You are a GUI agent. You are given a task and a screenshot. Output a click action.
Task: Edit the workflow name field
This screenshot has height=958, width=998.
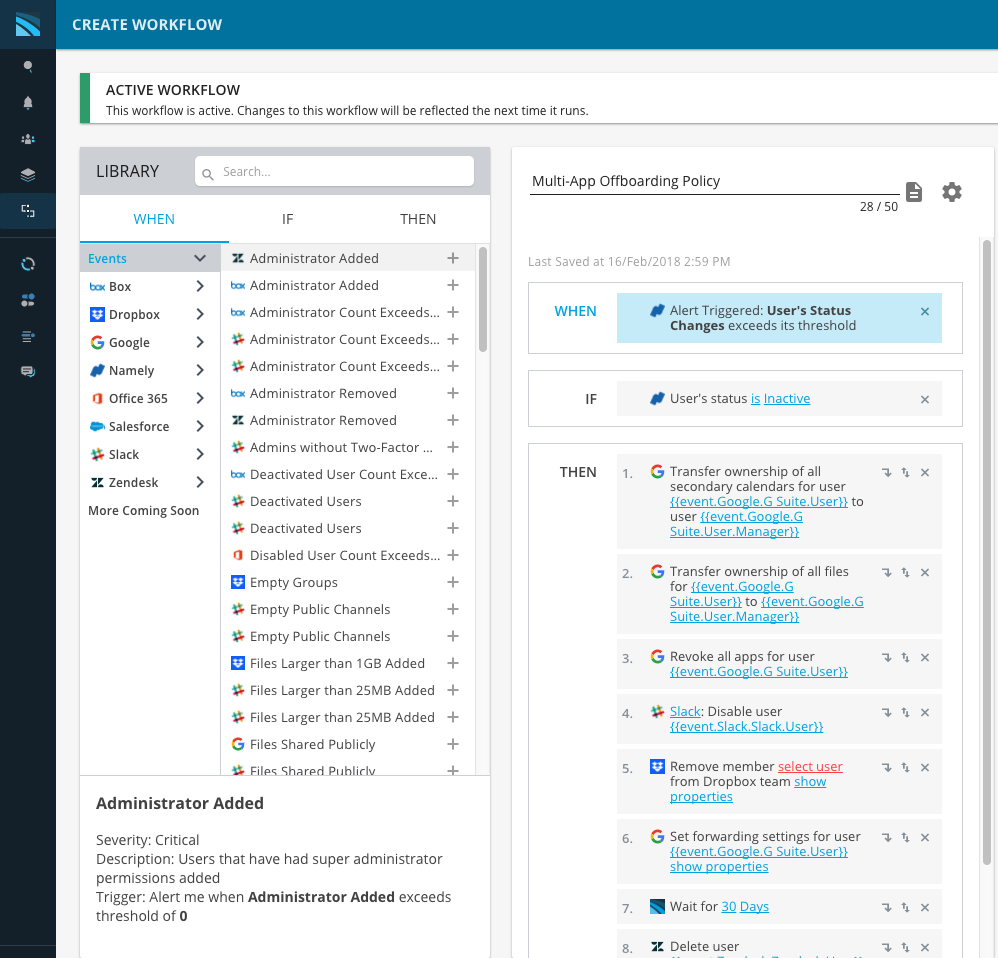click(715, 181)
